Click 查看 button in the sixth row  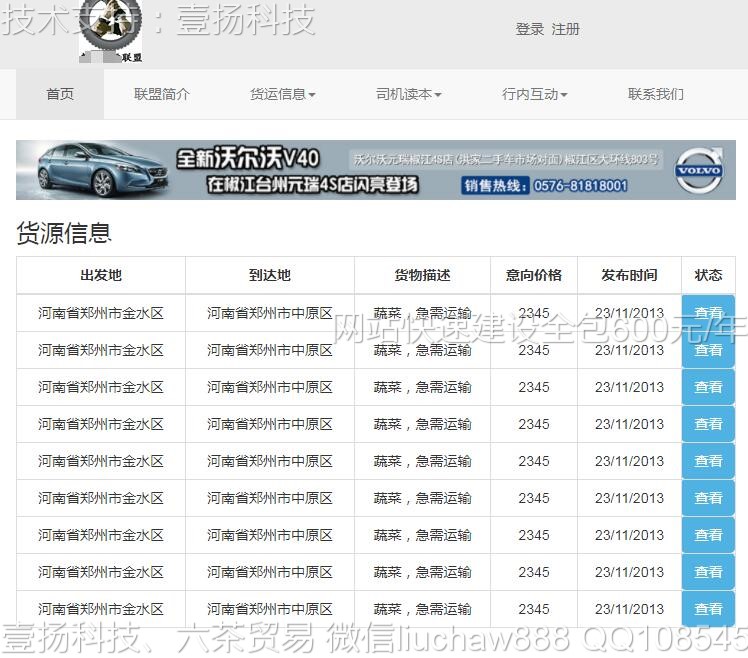pyautogui.click(x=708, y=498)
